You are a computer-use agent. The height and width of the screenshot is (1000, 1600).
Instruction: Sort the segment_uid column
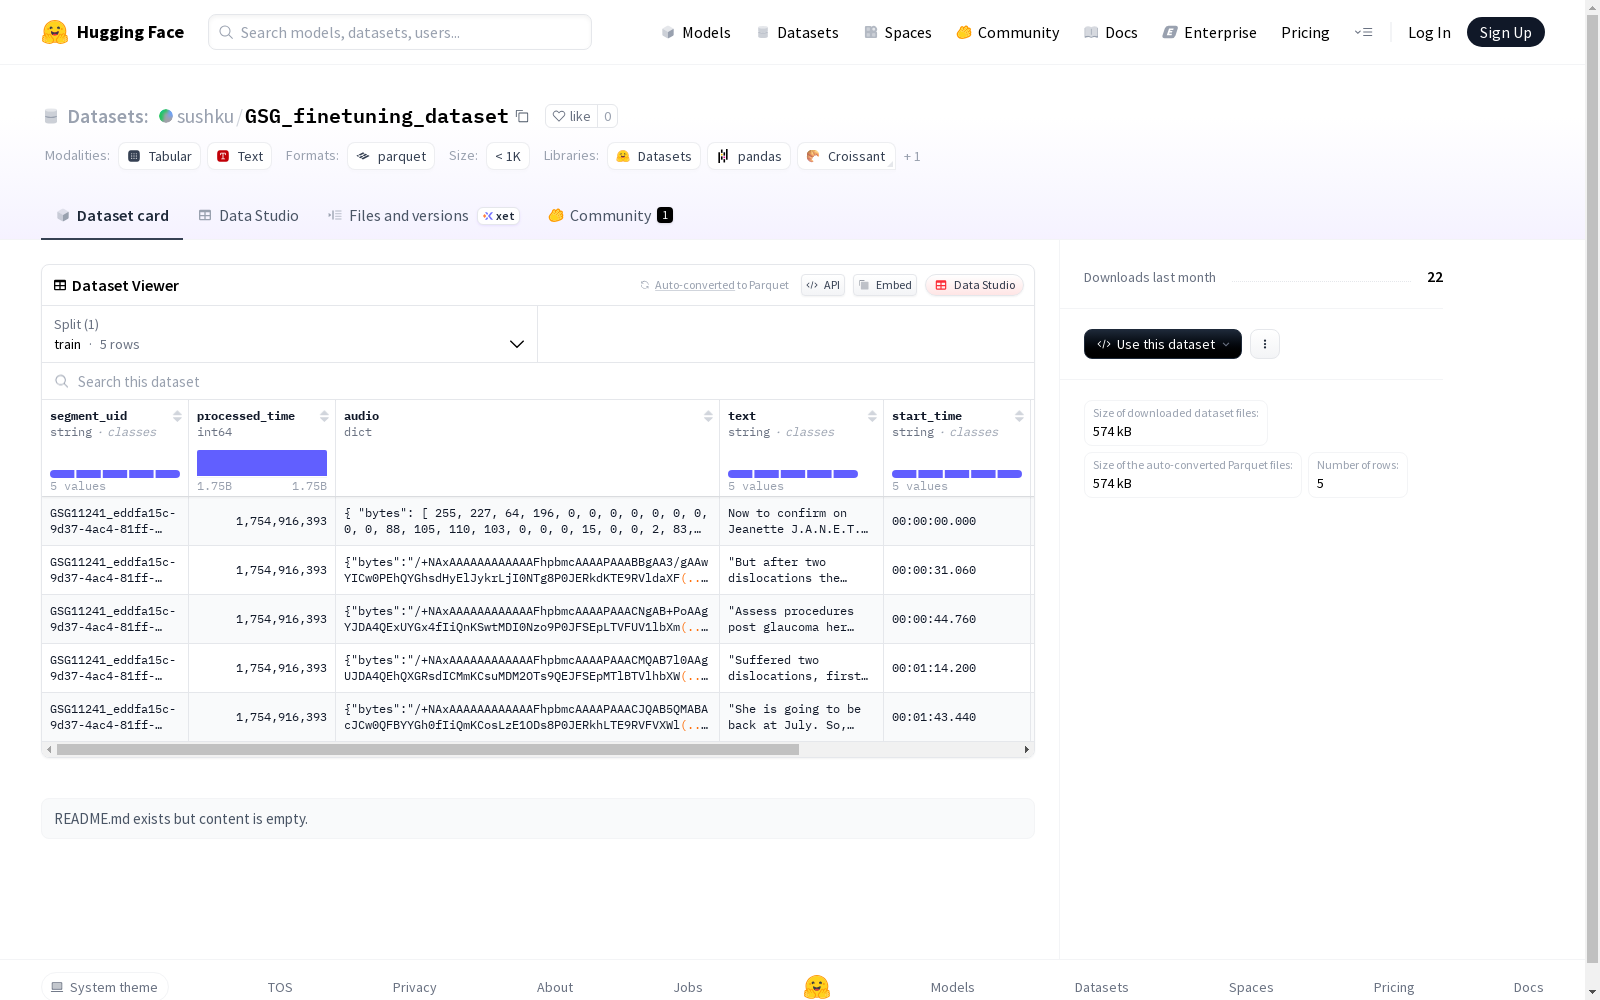177,416
